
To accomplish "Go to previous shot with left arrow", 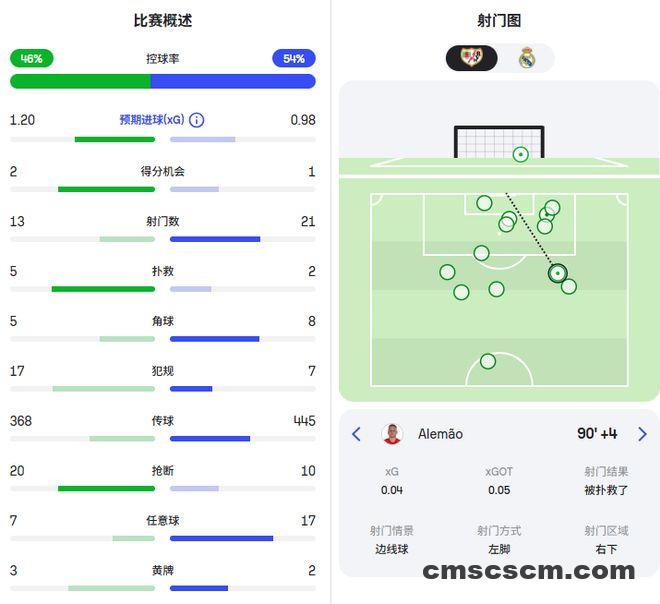I will coord(356,434).
